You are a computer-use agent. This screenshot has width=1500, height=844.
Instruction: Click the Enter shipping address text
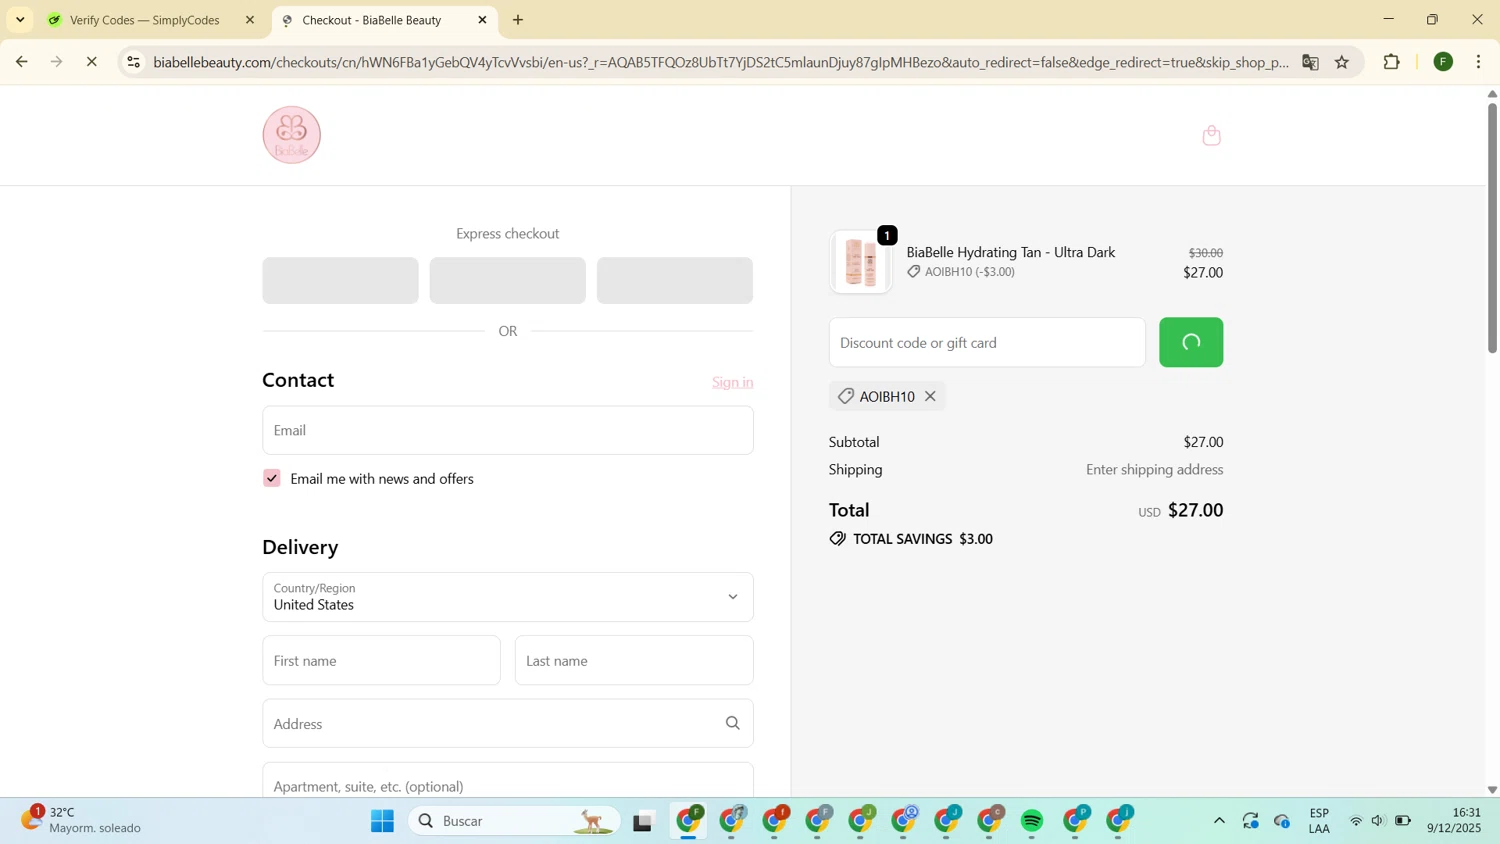[1154, 469]
